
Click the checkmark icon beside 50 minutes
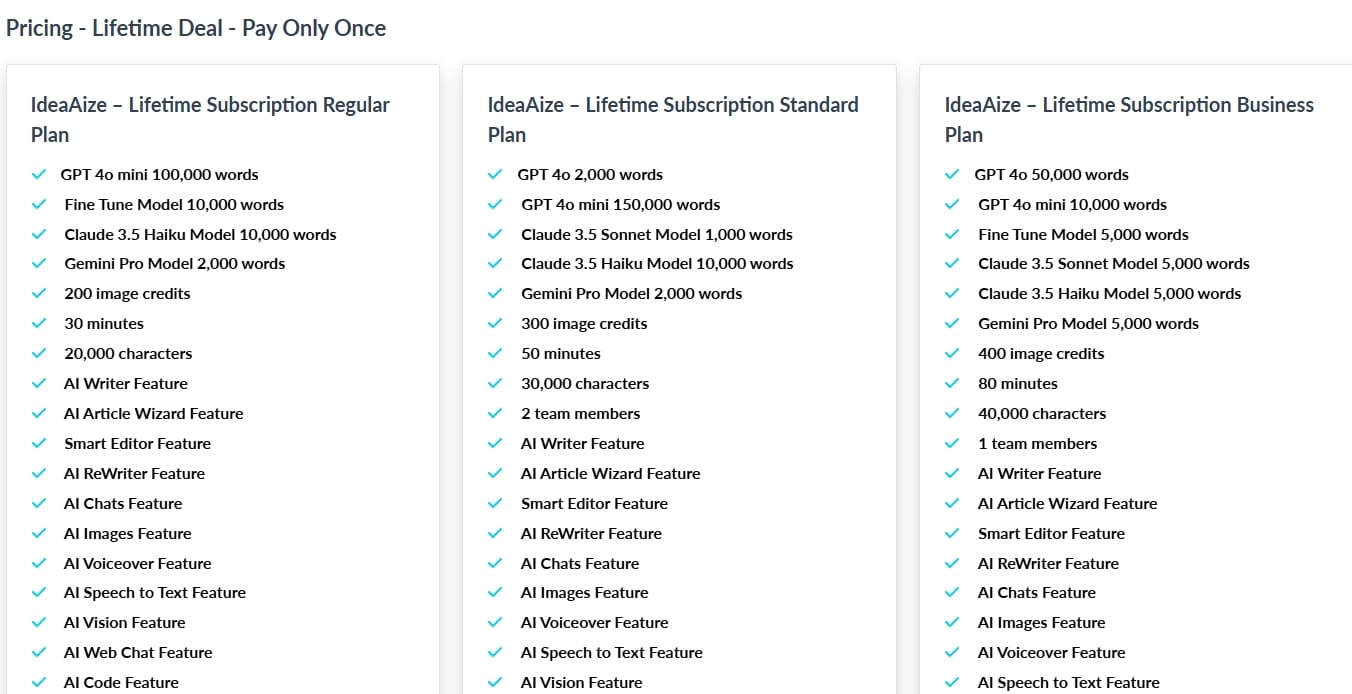(x=495, y=354)
